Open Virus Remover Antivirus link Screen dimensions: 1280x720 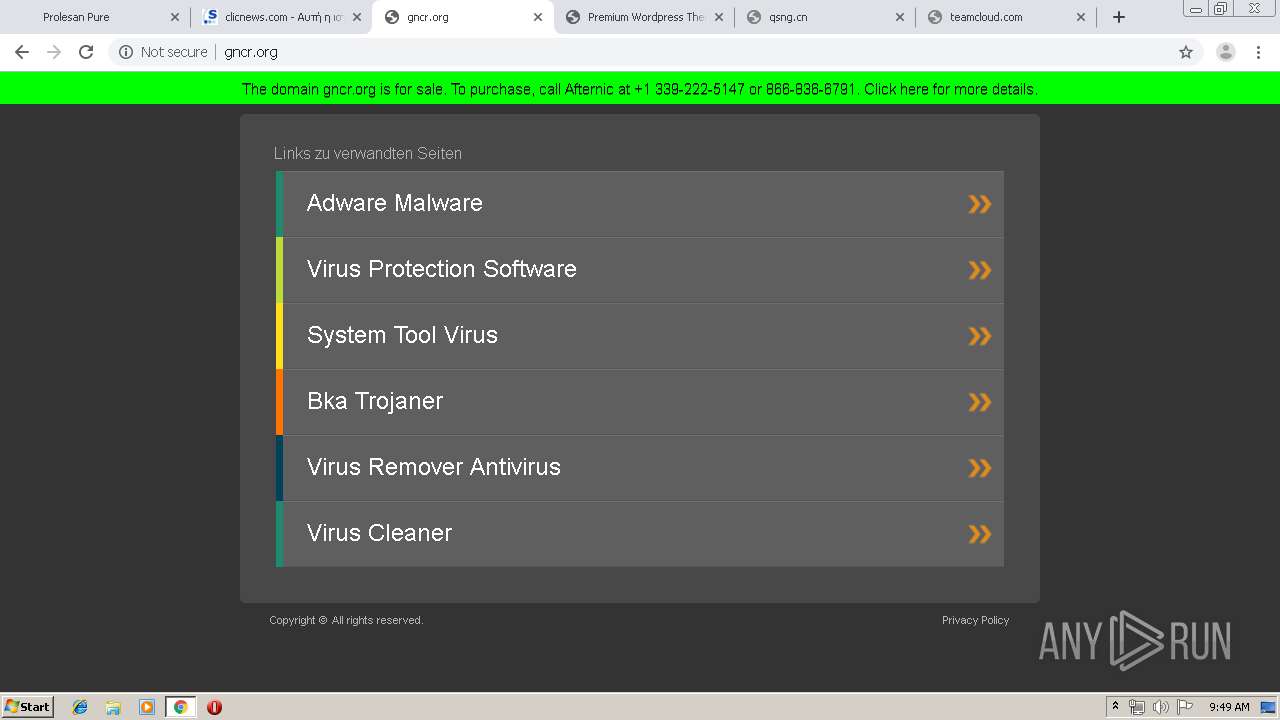click(640, 468)
